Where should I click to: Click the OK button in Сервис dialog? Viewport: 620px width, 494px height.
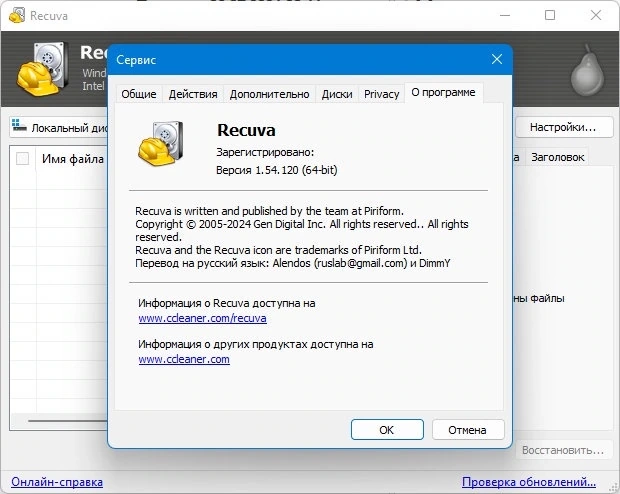[x=387, y=430]
